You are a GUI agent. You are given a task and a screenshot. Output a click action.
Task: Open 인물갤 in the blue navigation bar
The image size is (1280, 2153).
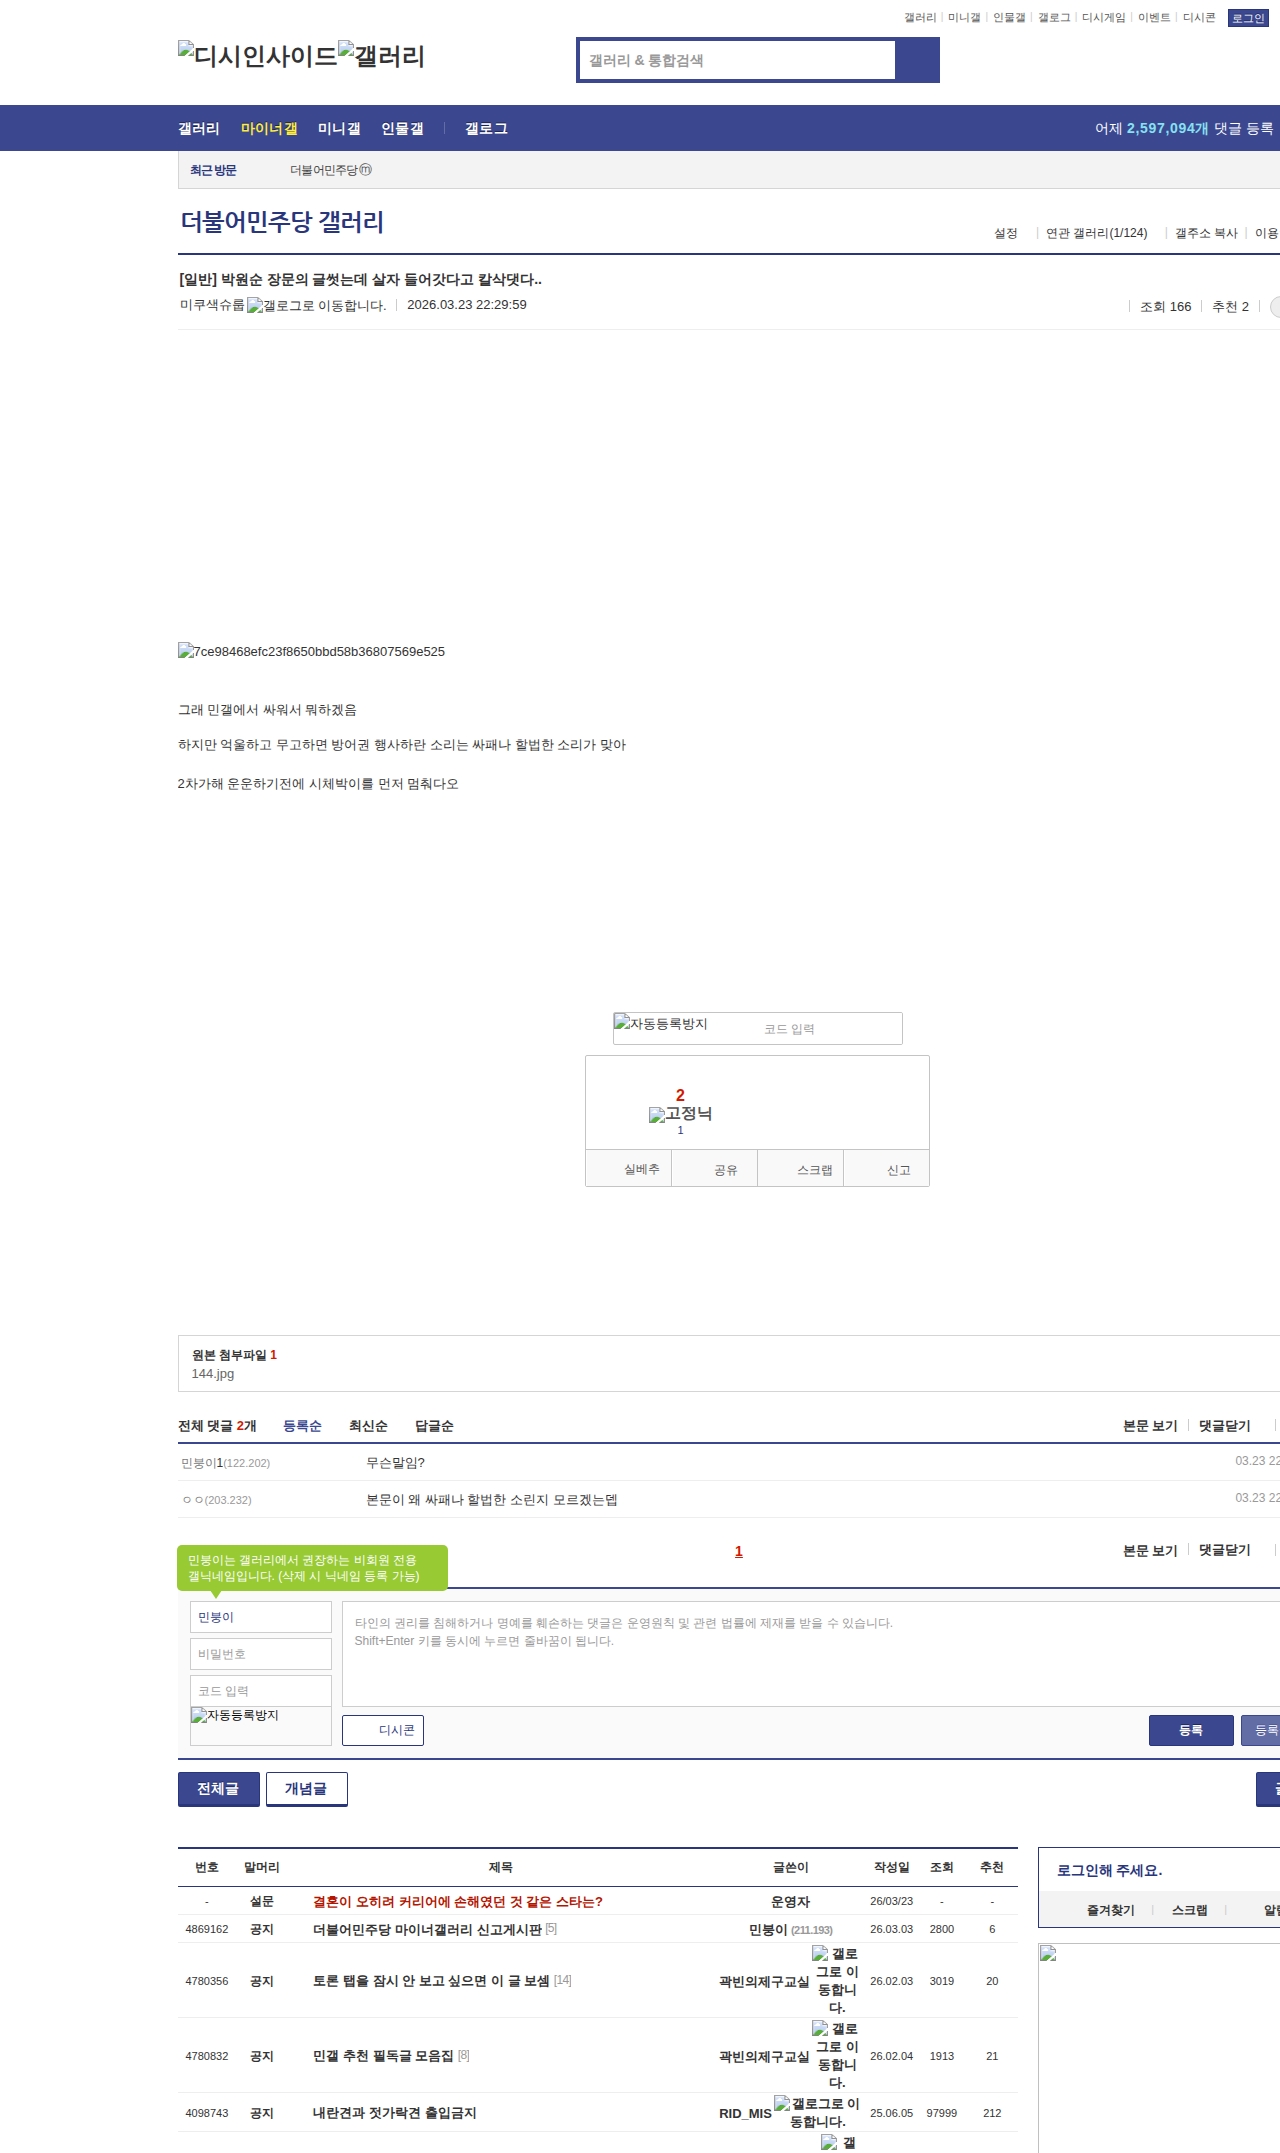(402, 129)
